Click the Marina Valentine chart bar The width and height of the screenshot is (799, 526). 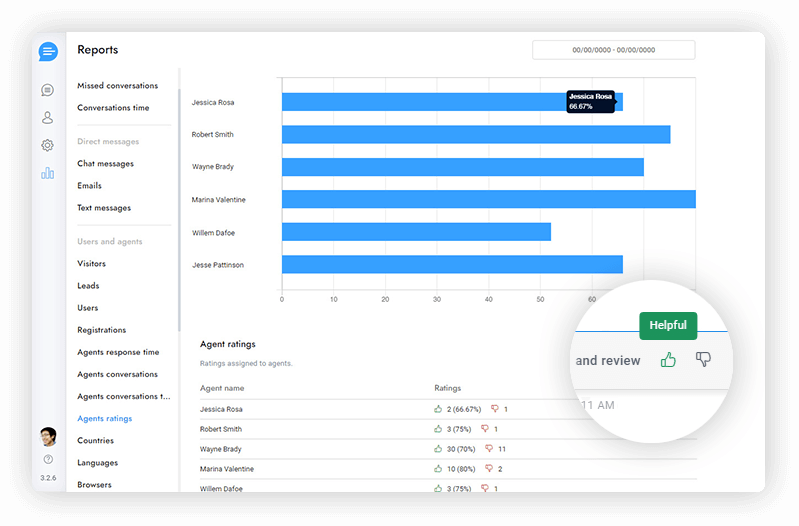pos(488,200)
